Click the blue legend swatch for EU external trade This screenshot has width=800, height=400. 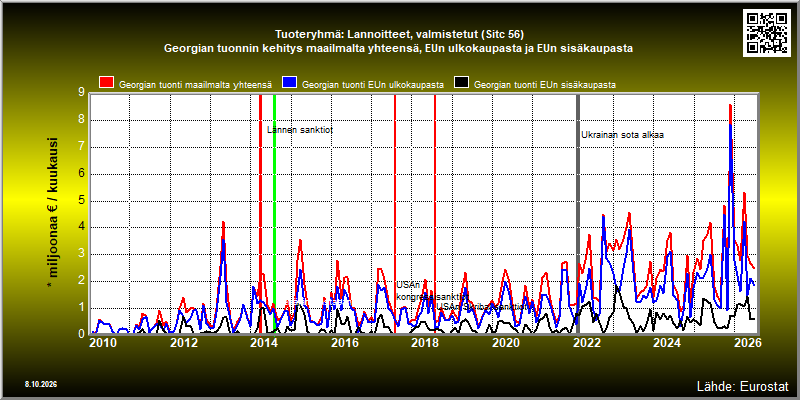pyautogui.click(x=290, y=83)
